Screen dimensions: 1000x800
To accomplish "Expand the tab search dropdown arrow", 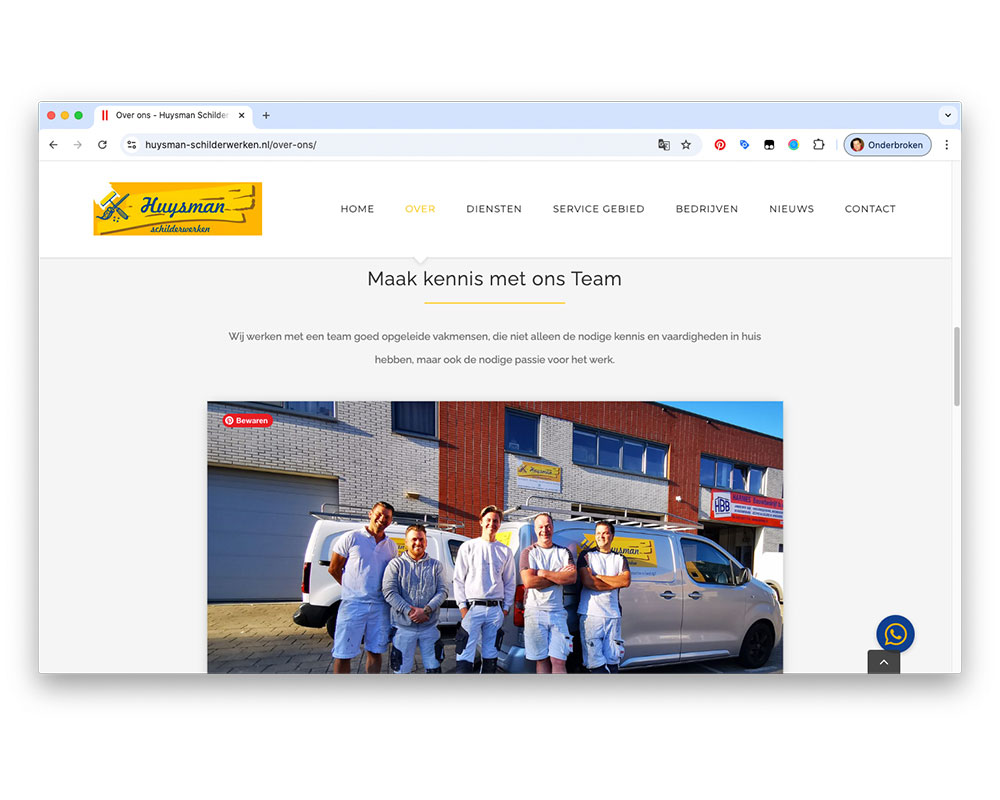I will coord(947,115).
